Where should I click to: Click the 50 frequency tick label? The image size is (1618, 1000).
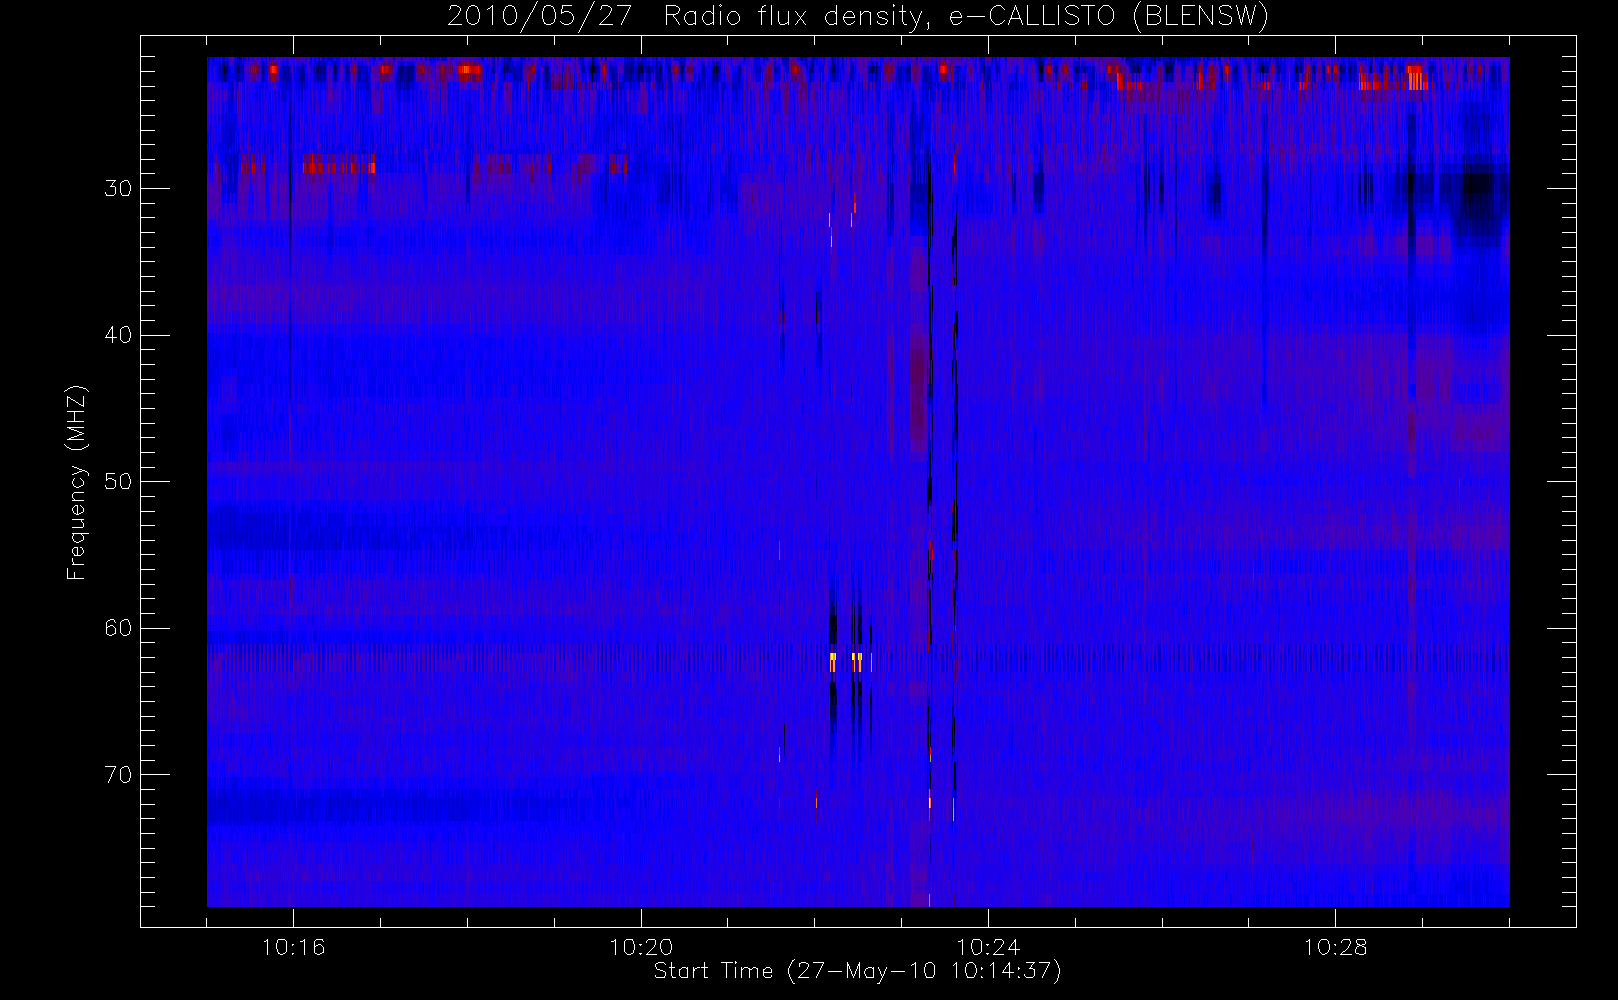(118, 481)
